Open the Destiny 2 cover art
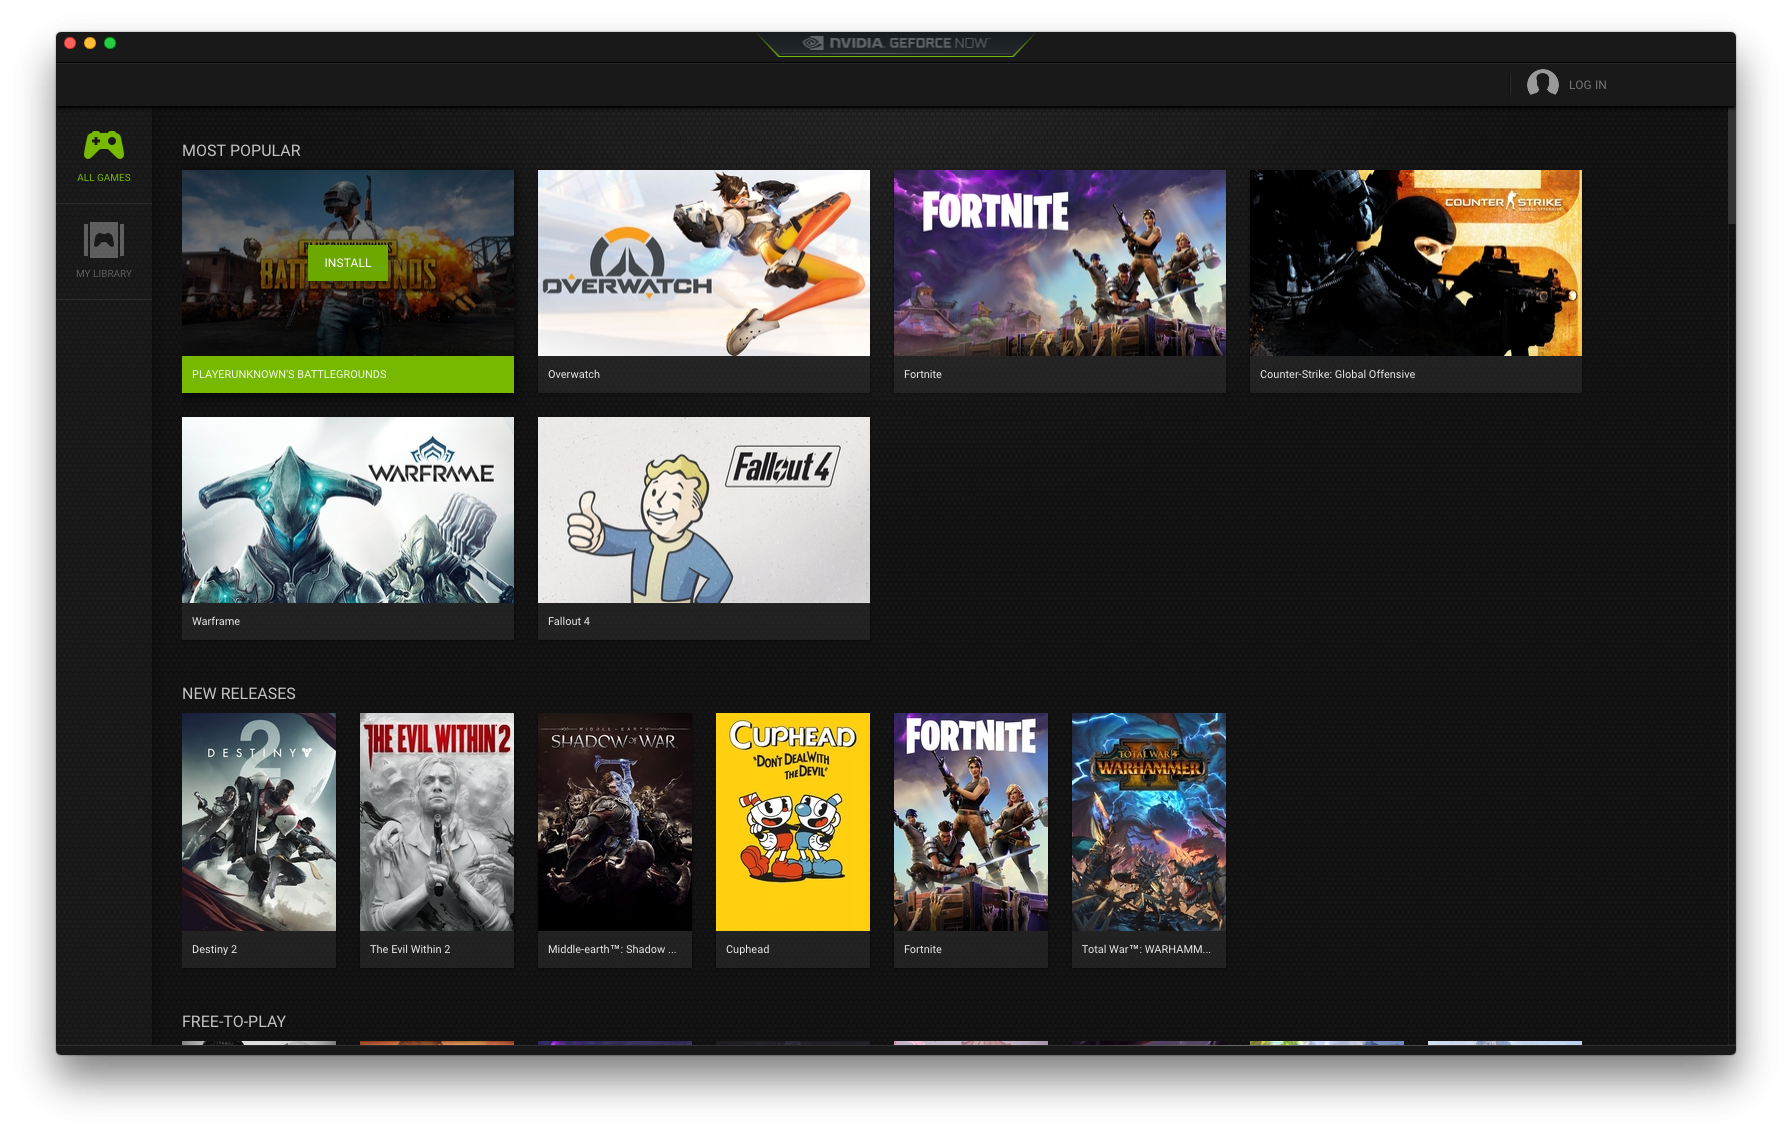Viewport: 1792px width, 1135px height. point(259,822)
